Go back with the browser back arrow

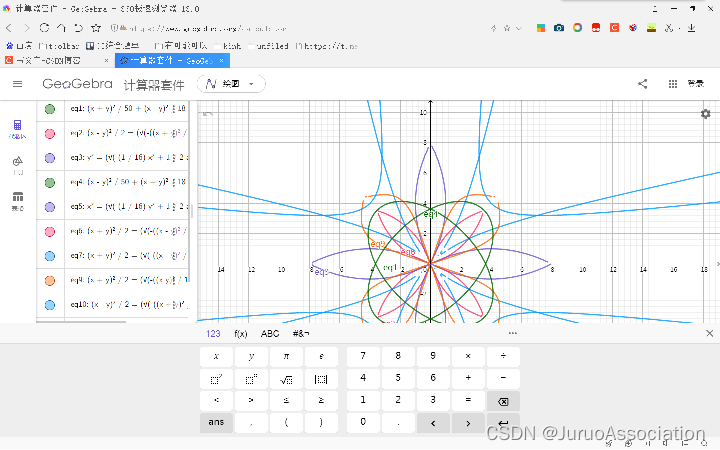9,28
